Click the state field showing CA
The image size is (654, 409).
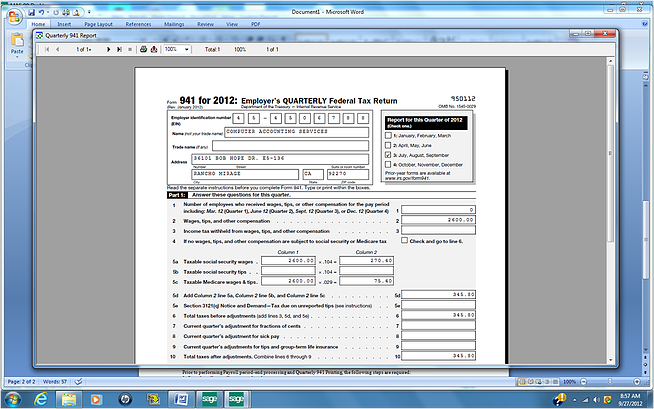click(x=313, y=174)
